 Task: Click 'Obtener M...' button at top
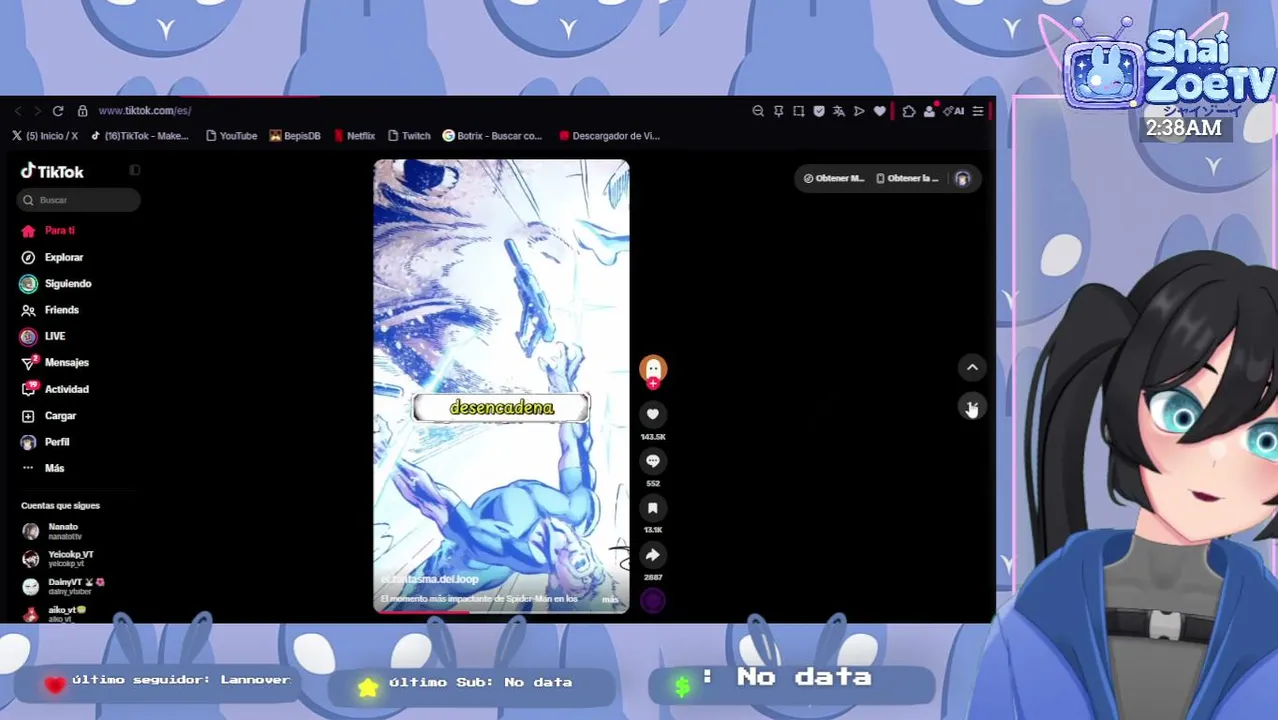[x=834, y=178]
